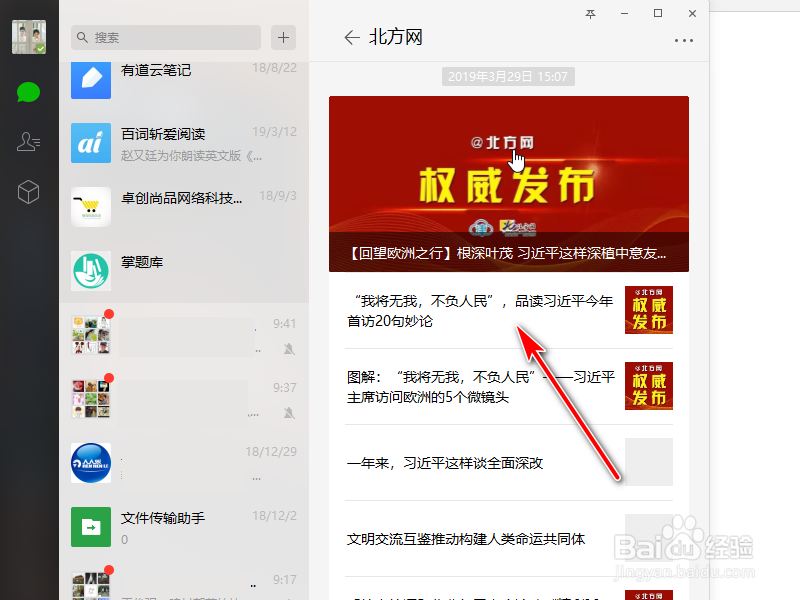
Task: Click your profile avatar at top left
Action: pos(28,36)
